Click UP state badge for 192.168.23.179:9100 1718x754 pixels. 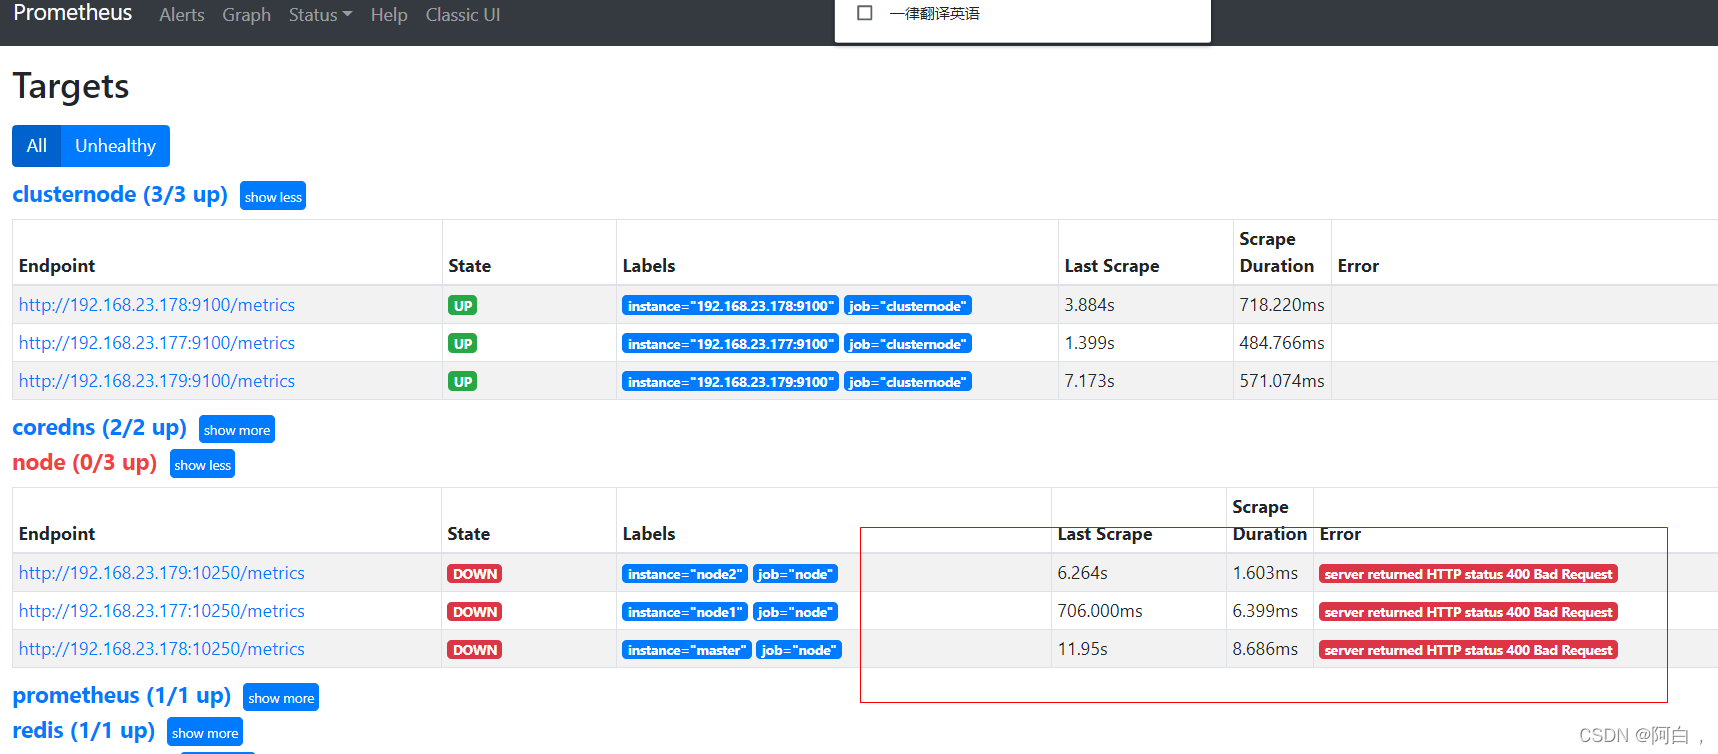[x=463, y=382]
